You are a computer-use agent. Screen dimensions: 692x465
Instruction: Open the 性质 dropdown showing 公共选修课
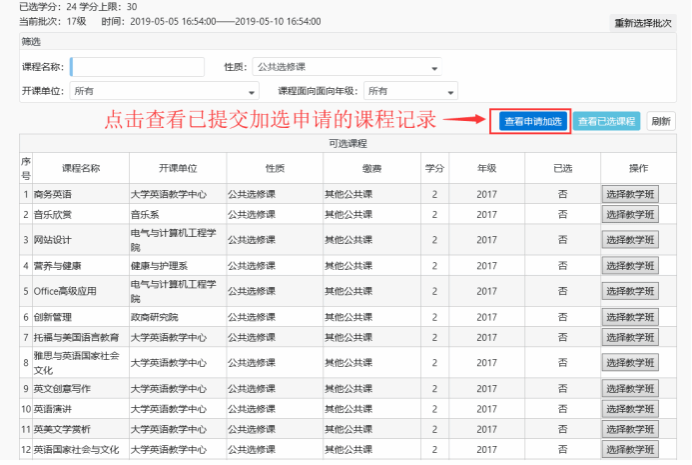346,67
